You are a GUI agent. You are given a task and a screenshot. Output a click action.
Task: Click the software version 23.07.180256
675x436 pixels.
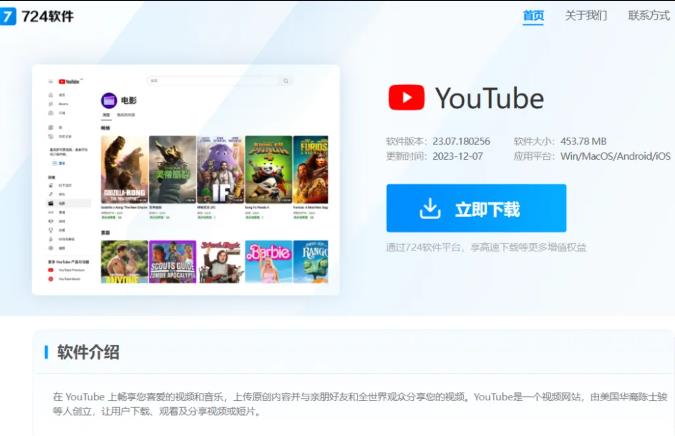(461, 141)
